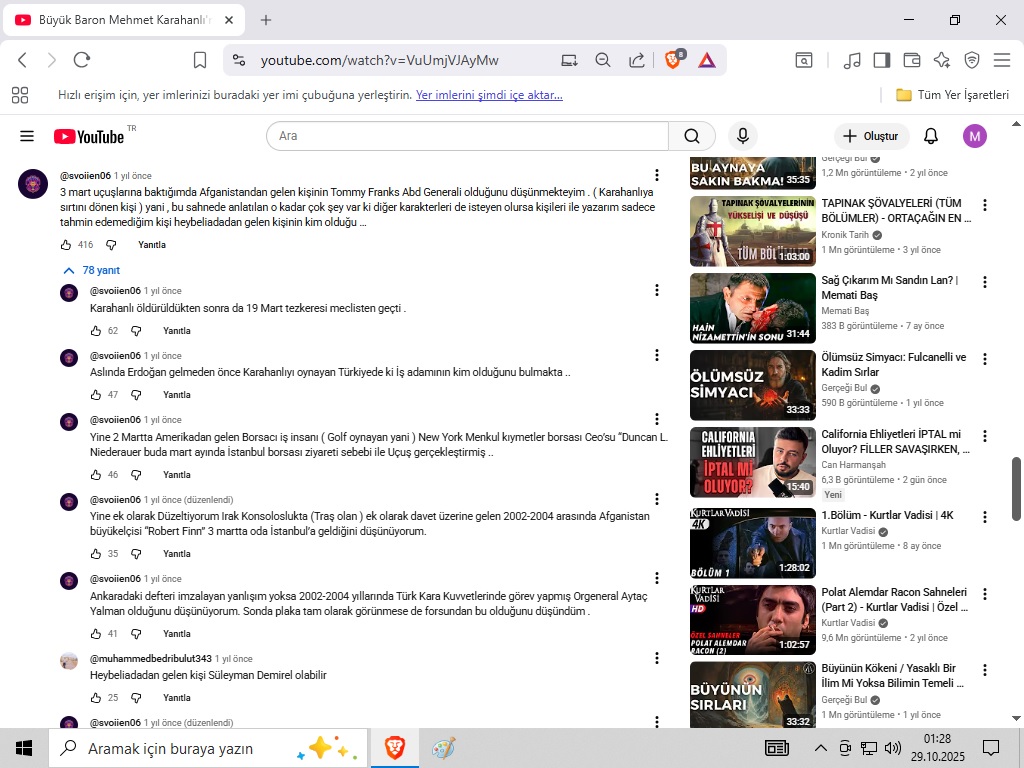Open svoiien06 profile avatar on top comment
The image size is (1024, 768).
[x=33, y=184]
